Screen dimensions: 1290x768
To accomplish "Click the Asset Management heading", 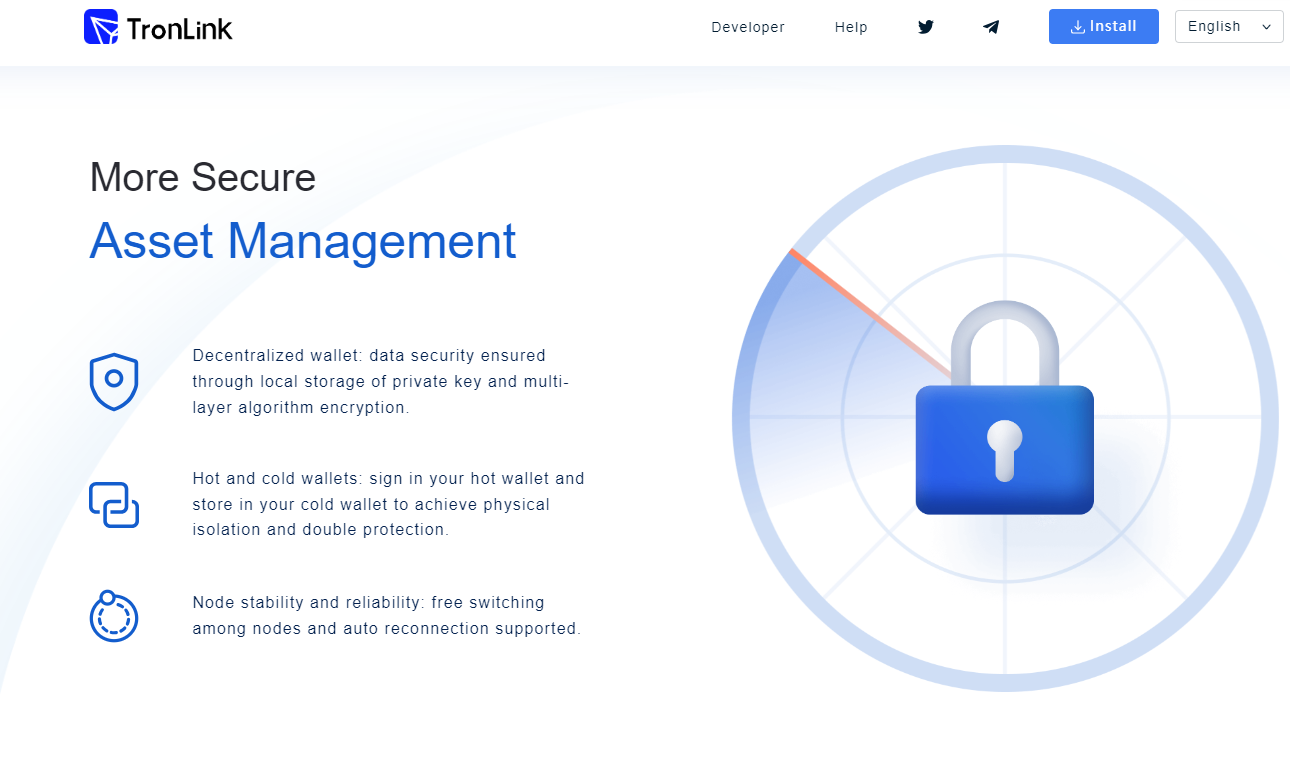I will pyautogui.click(x=302, y=241).
